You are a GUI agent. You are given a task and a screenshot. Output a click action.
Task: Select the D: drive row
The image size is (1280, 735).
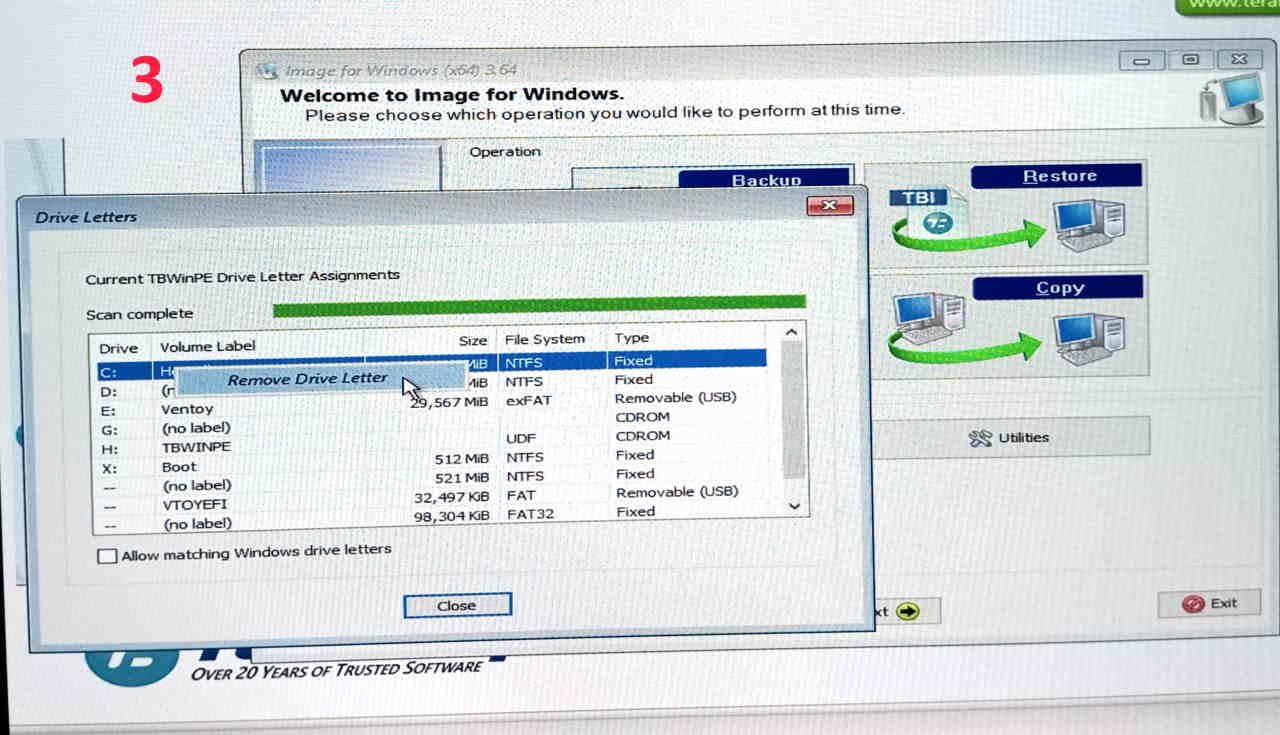pos(430,384)
